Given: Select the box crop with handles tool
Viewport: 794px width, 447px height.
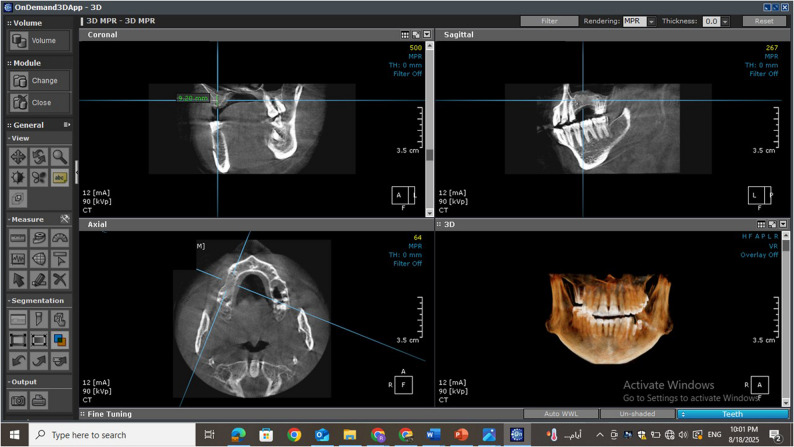Looking at the screenshot, I should [x=18, y=340].
